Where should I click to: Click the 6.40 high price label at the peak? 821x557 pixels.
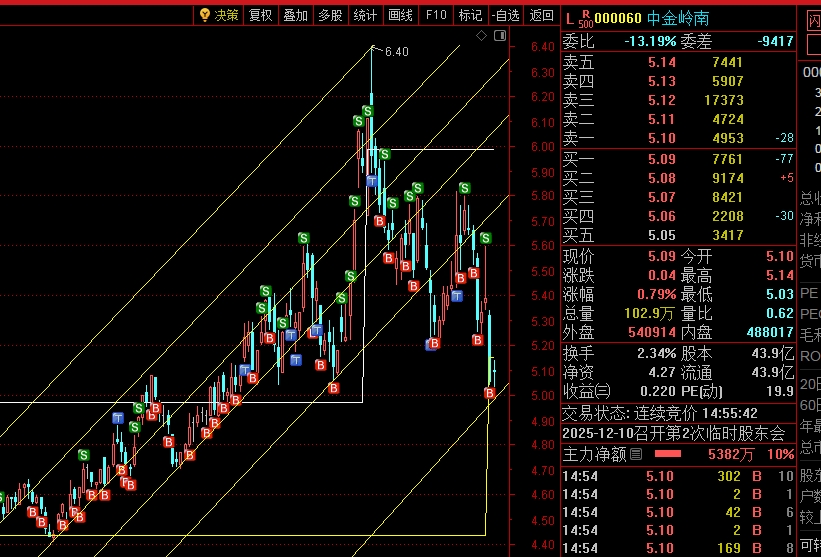397,52
